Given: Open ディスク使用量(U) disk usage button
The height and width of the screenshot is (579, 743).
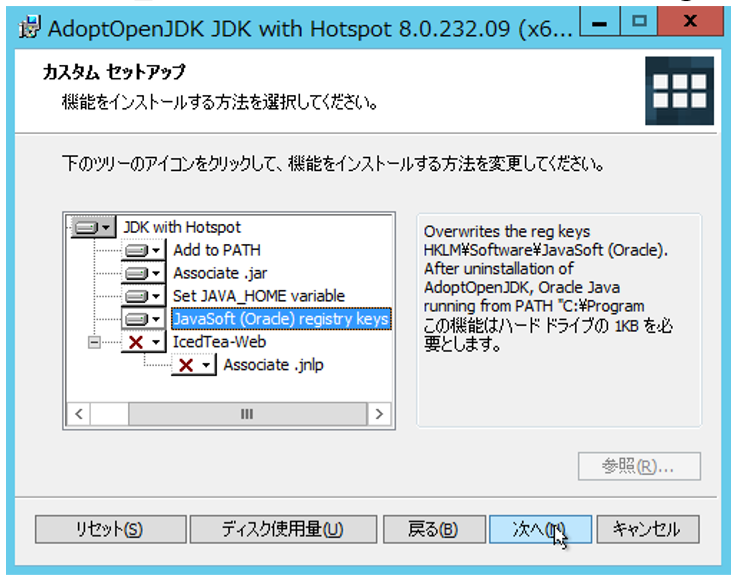Looking at the screenshot, I should point(283,529).
